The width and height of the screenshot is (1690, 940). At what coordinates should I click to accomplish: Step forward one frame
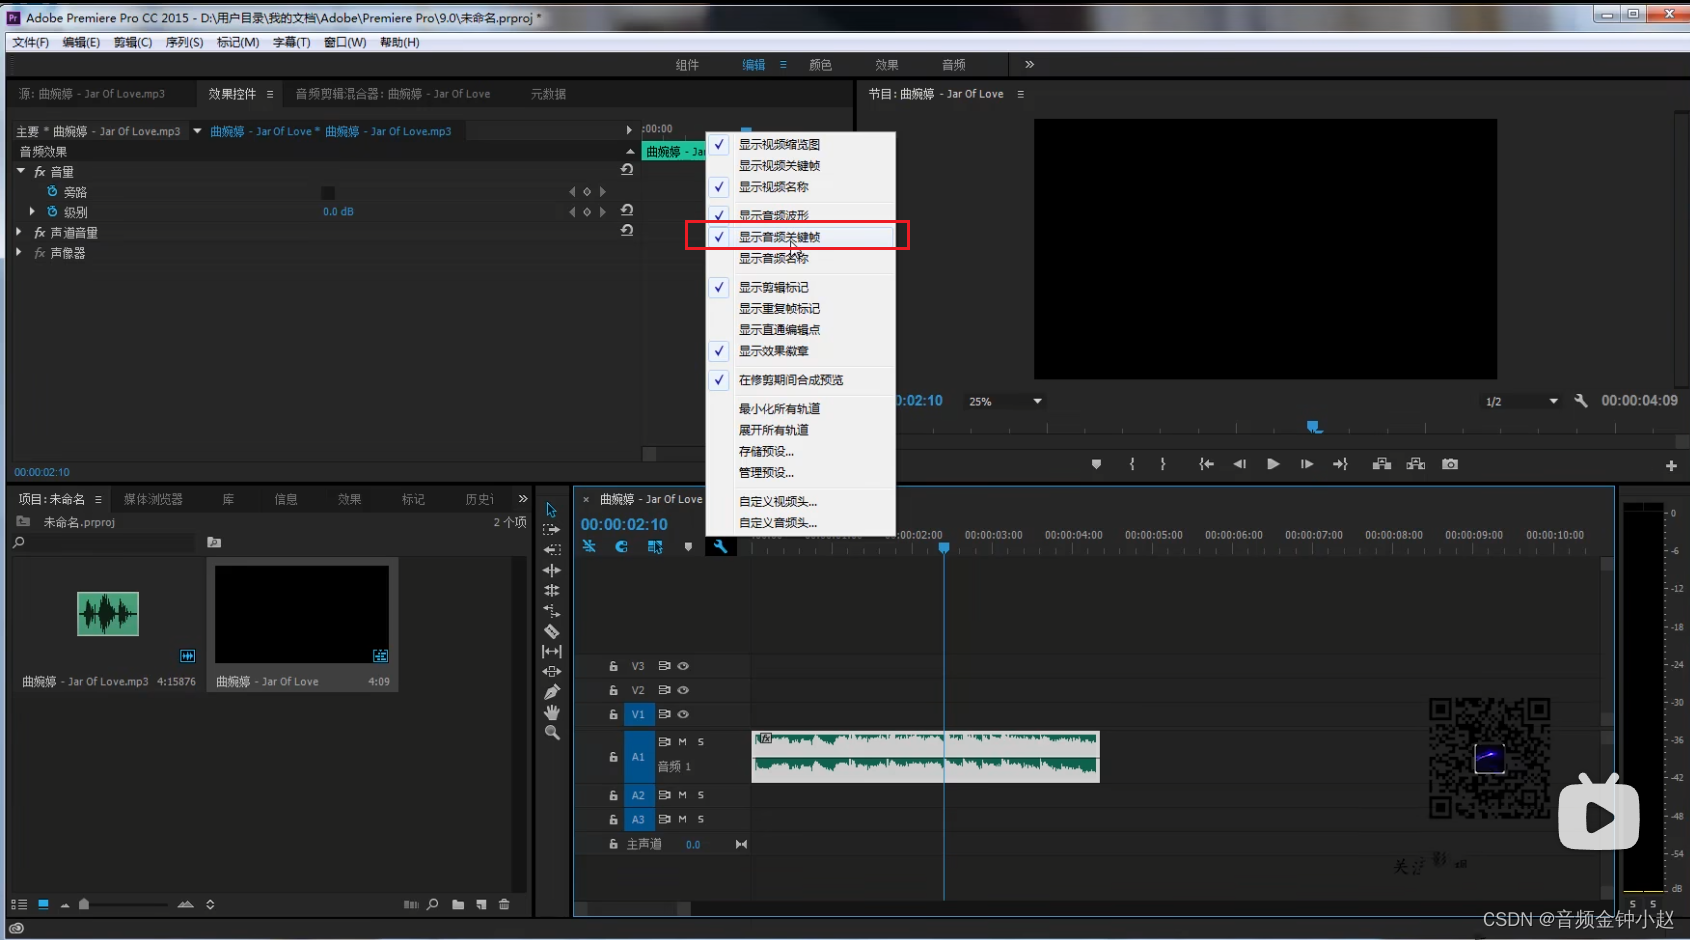1306,464
